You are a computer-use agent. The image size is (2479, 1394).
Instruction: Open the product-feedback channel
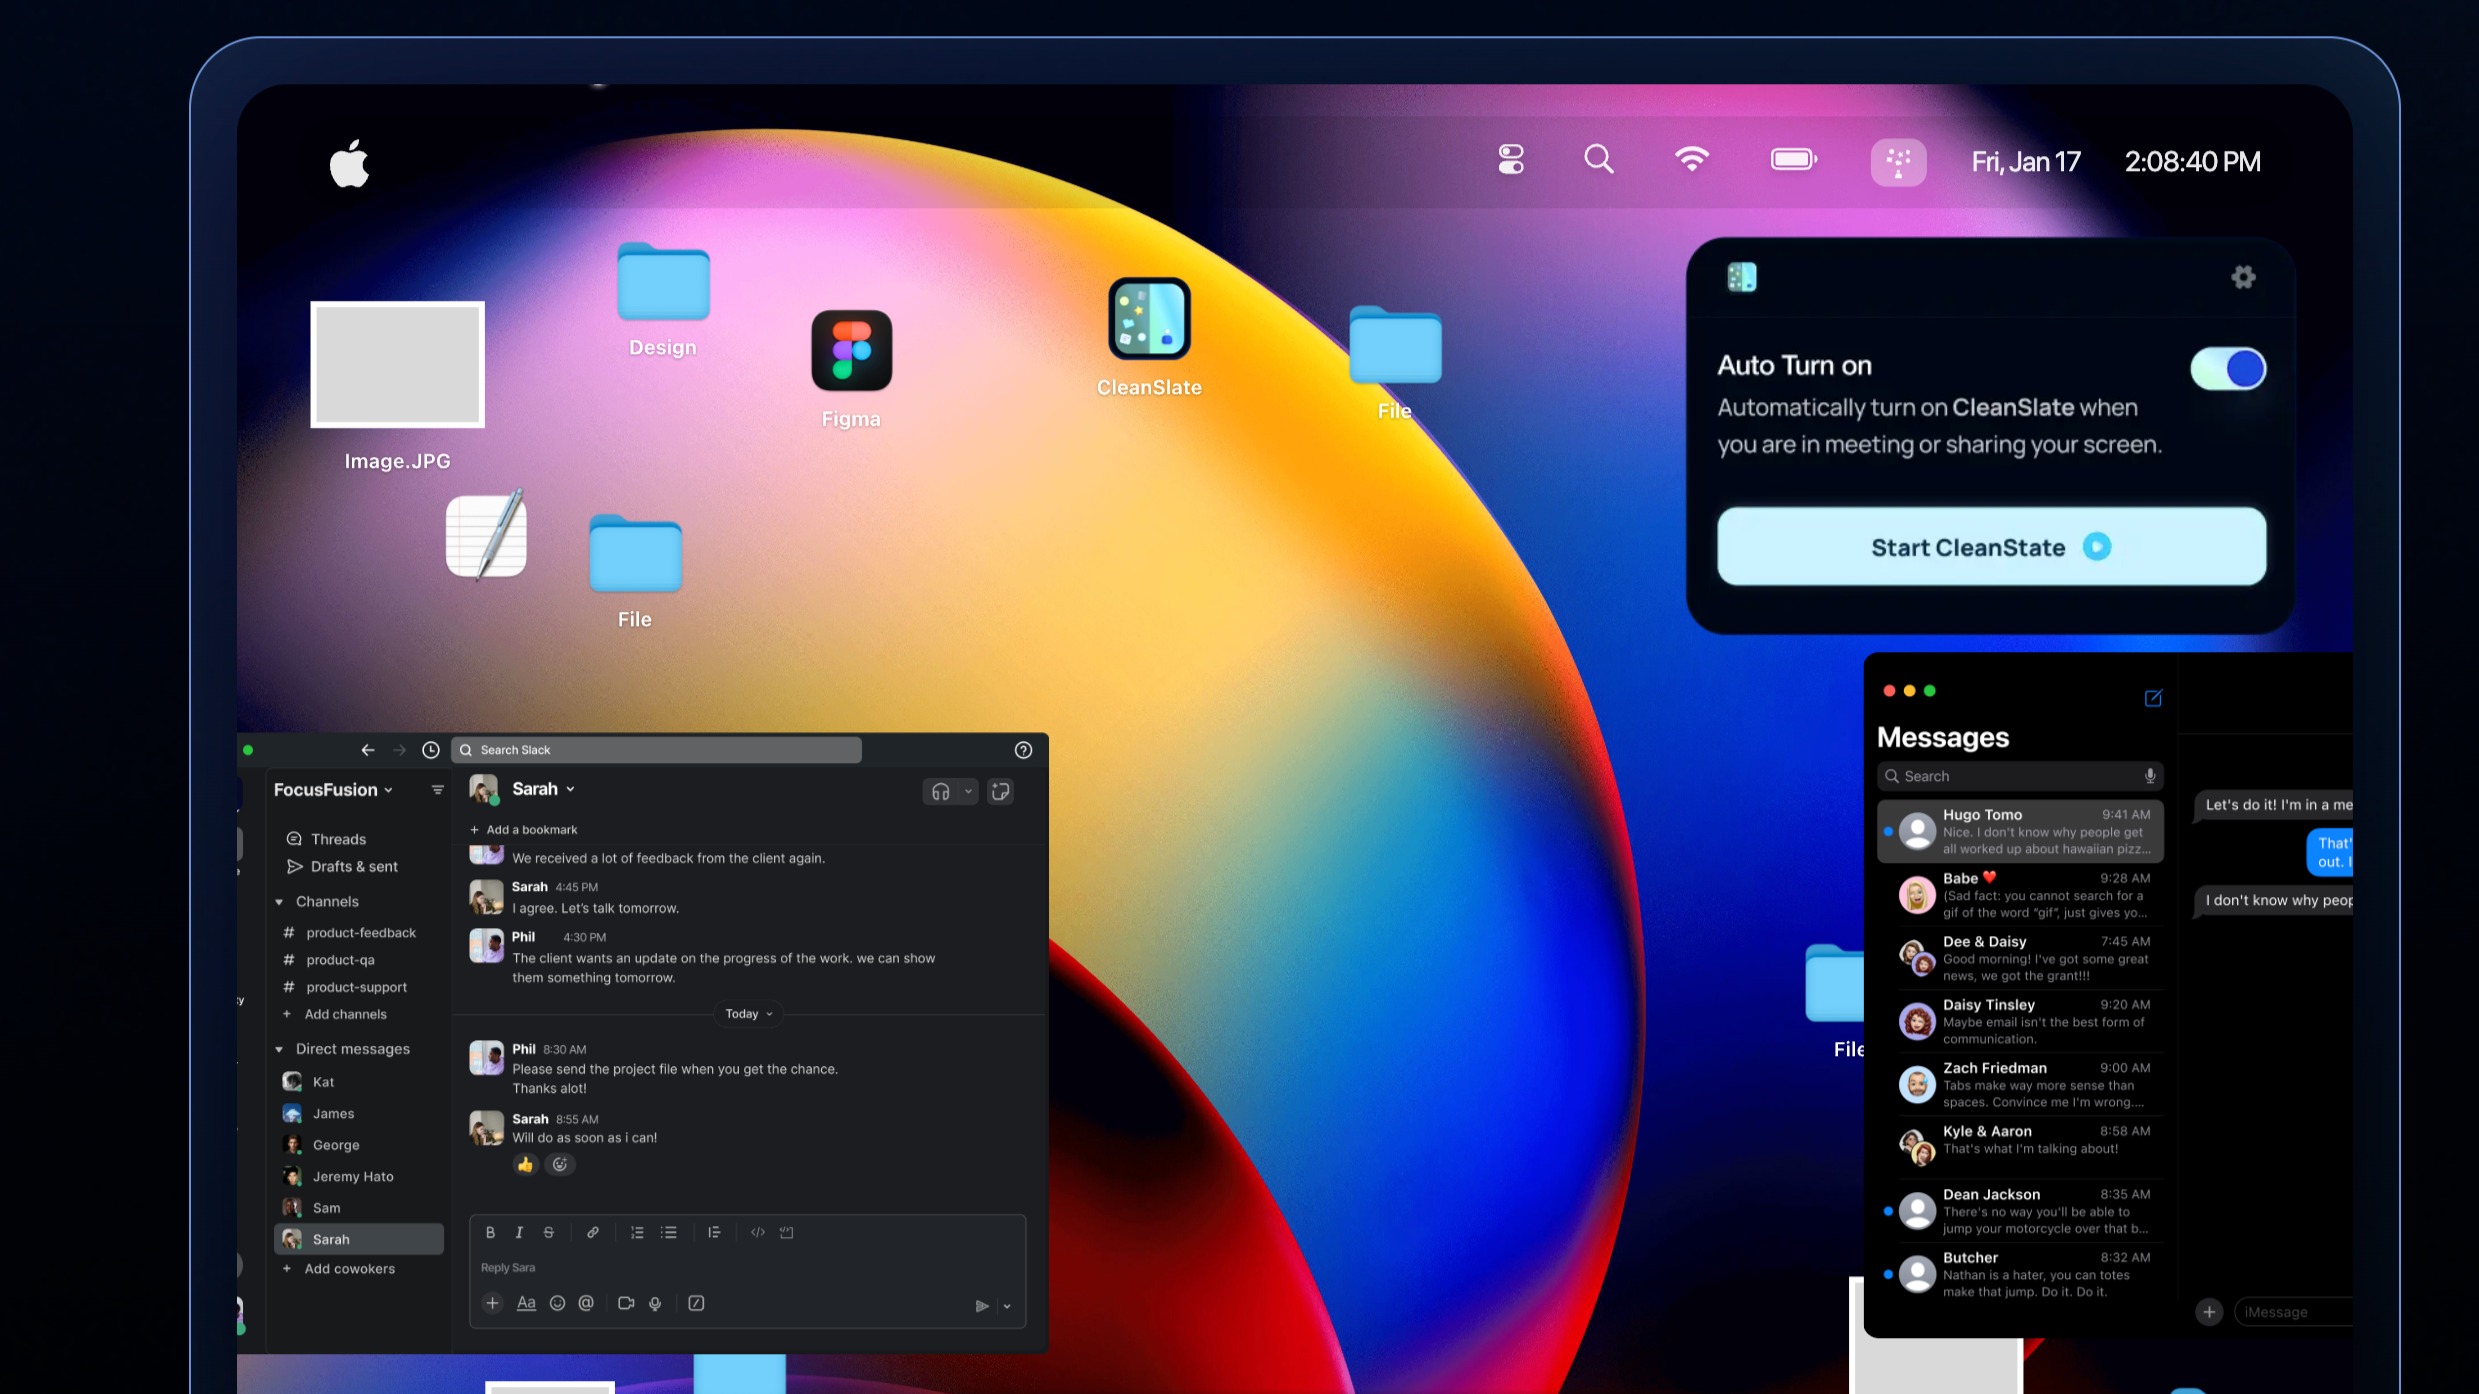tap(349, 932)
